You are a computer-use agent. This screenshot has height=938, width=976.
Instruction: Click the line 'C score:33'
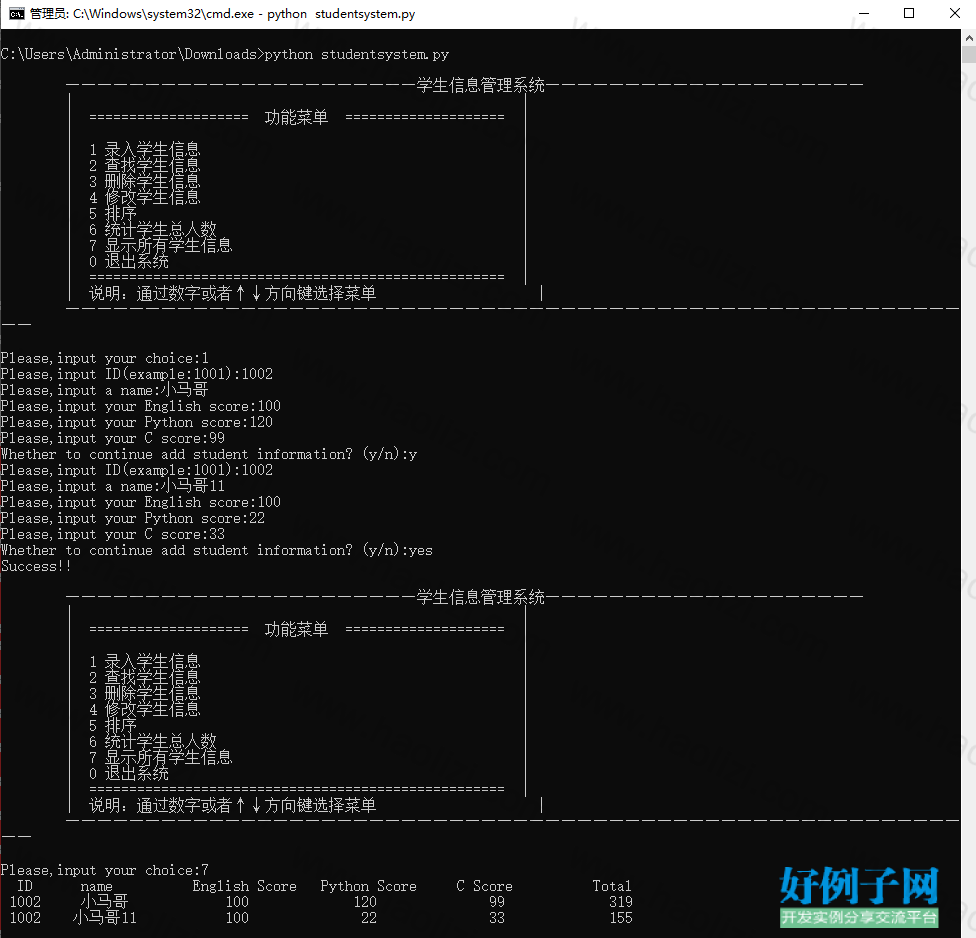(x=113, y=534)
